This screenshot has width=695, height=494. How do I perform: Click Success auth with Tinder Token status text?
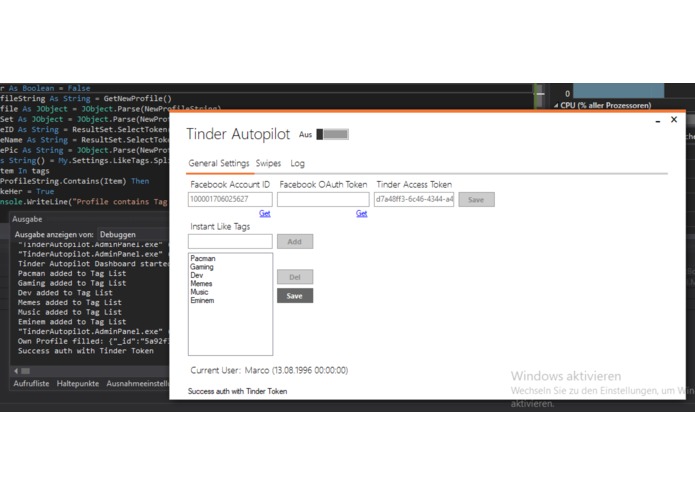point(238,391)
